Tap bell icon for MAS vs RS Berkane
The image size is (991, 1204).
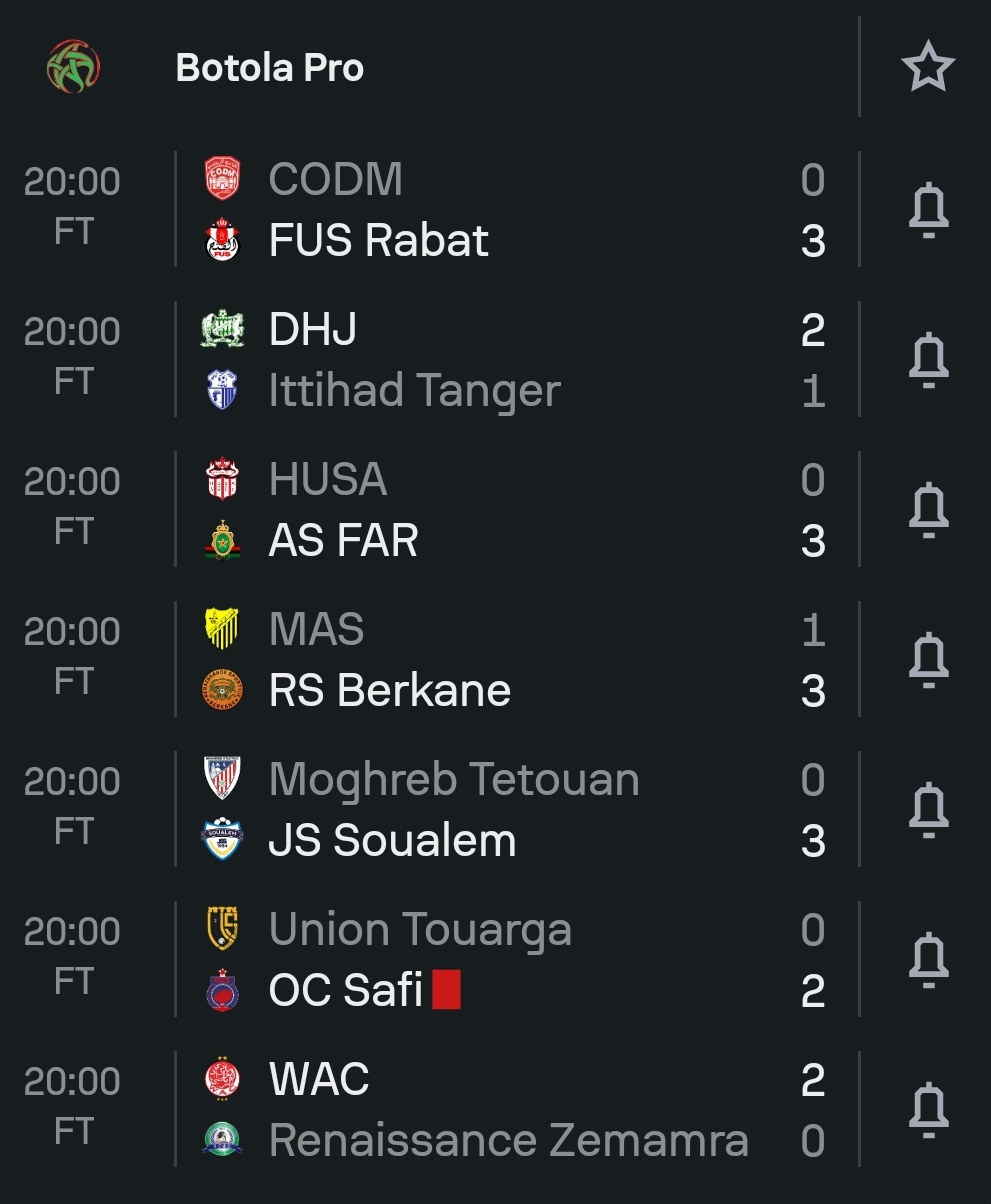point(928,660)
